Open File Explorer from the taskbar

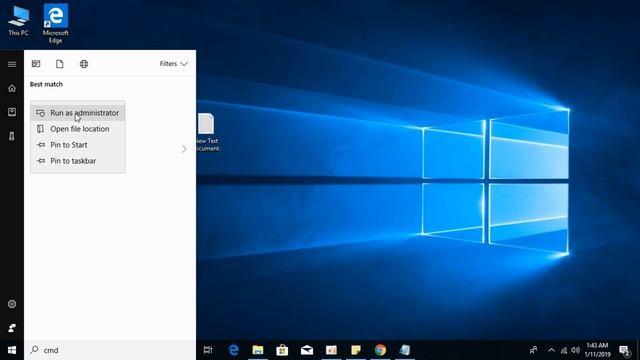tap(258, 350)
